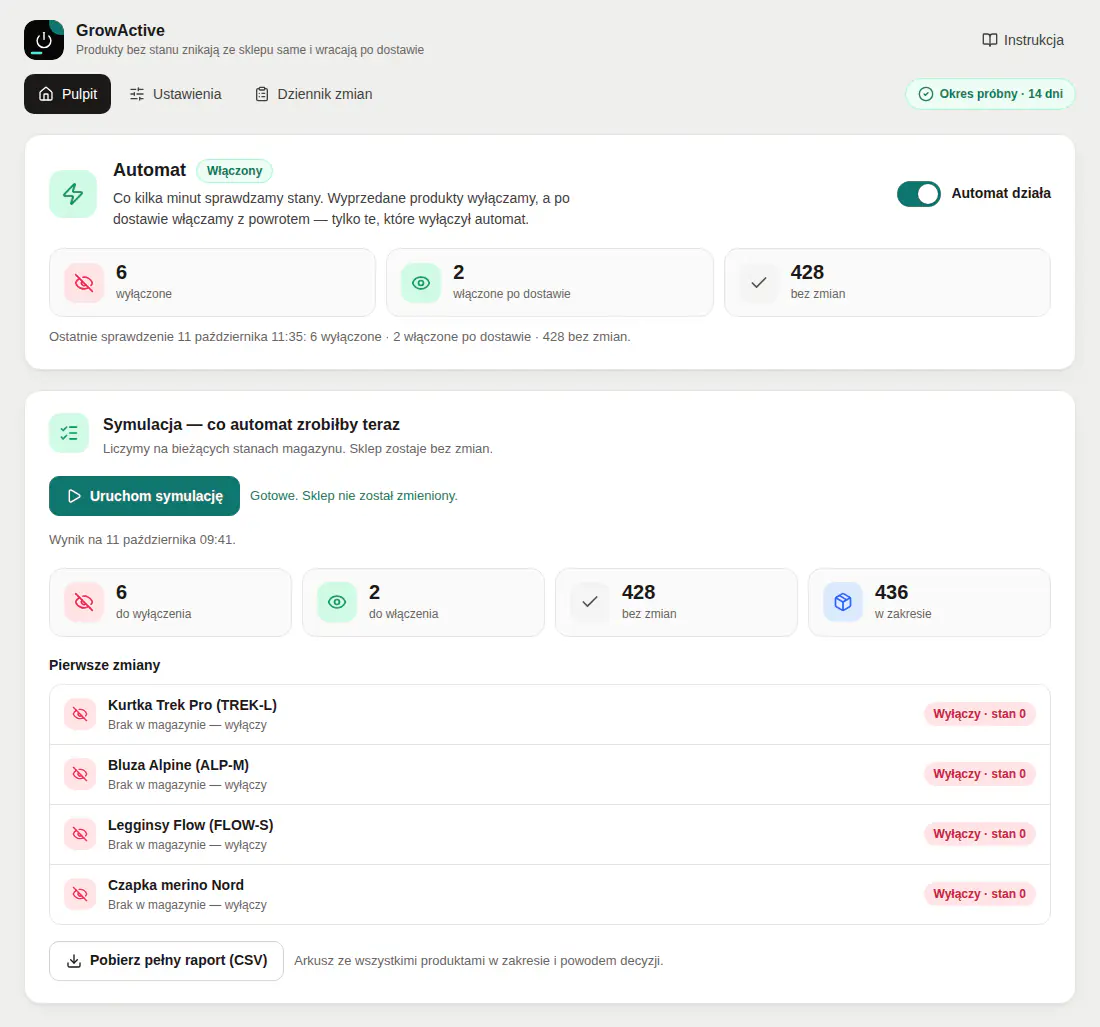Click the crossed-eye icon on Legginsy Flow row
Image resolution: width=1100 pixels, height=1027 pixels.
80,834
